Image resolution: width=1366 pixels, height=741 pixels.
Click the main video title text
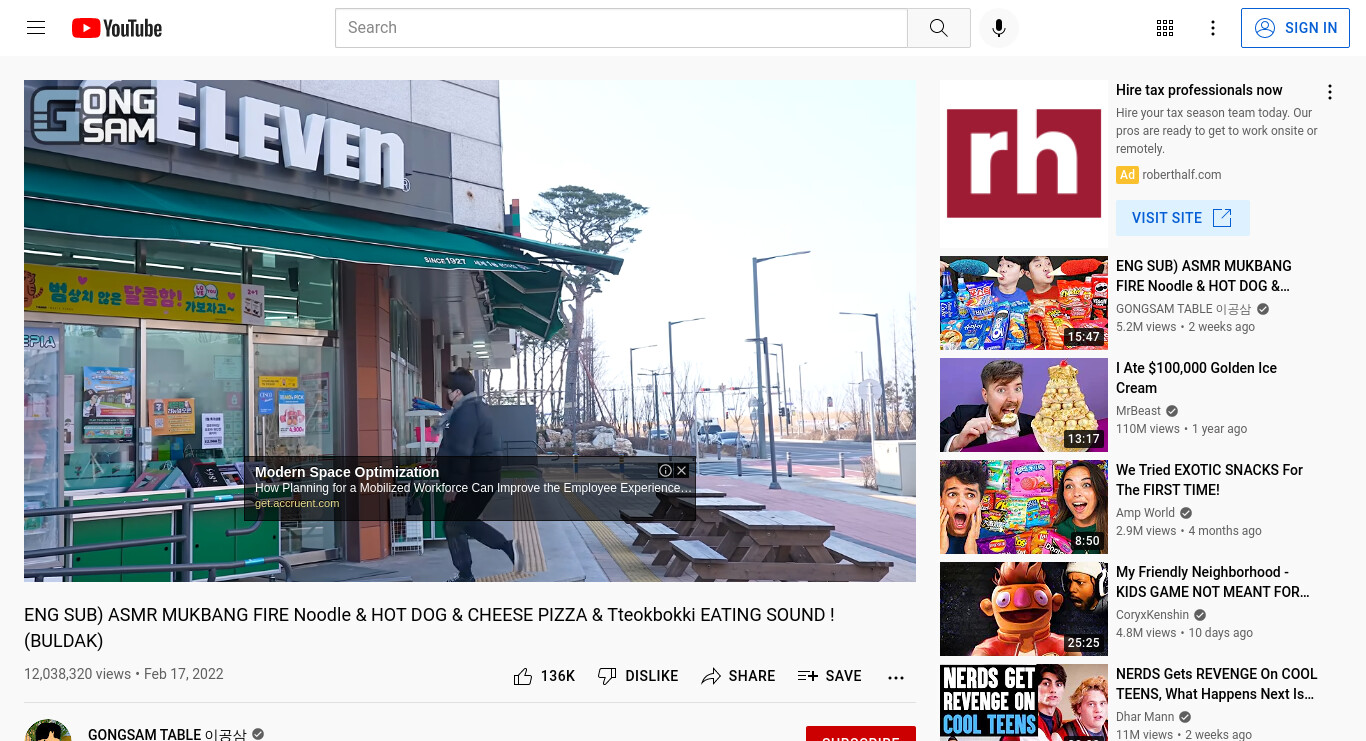429,628
